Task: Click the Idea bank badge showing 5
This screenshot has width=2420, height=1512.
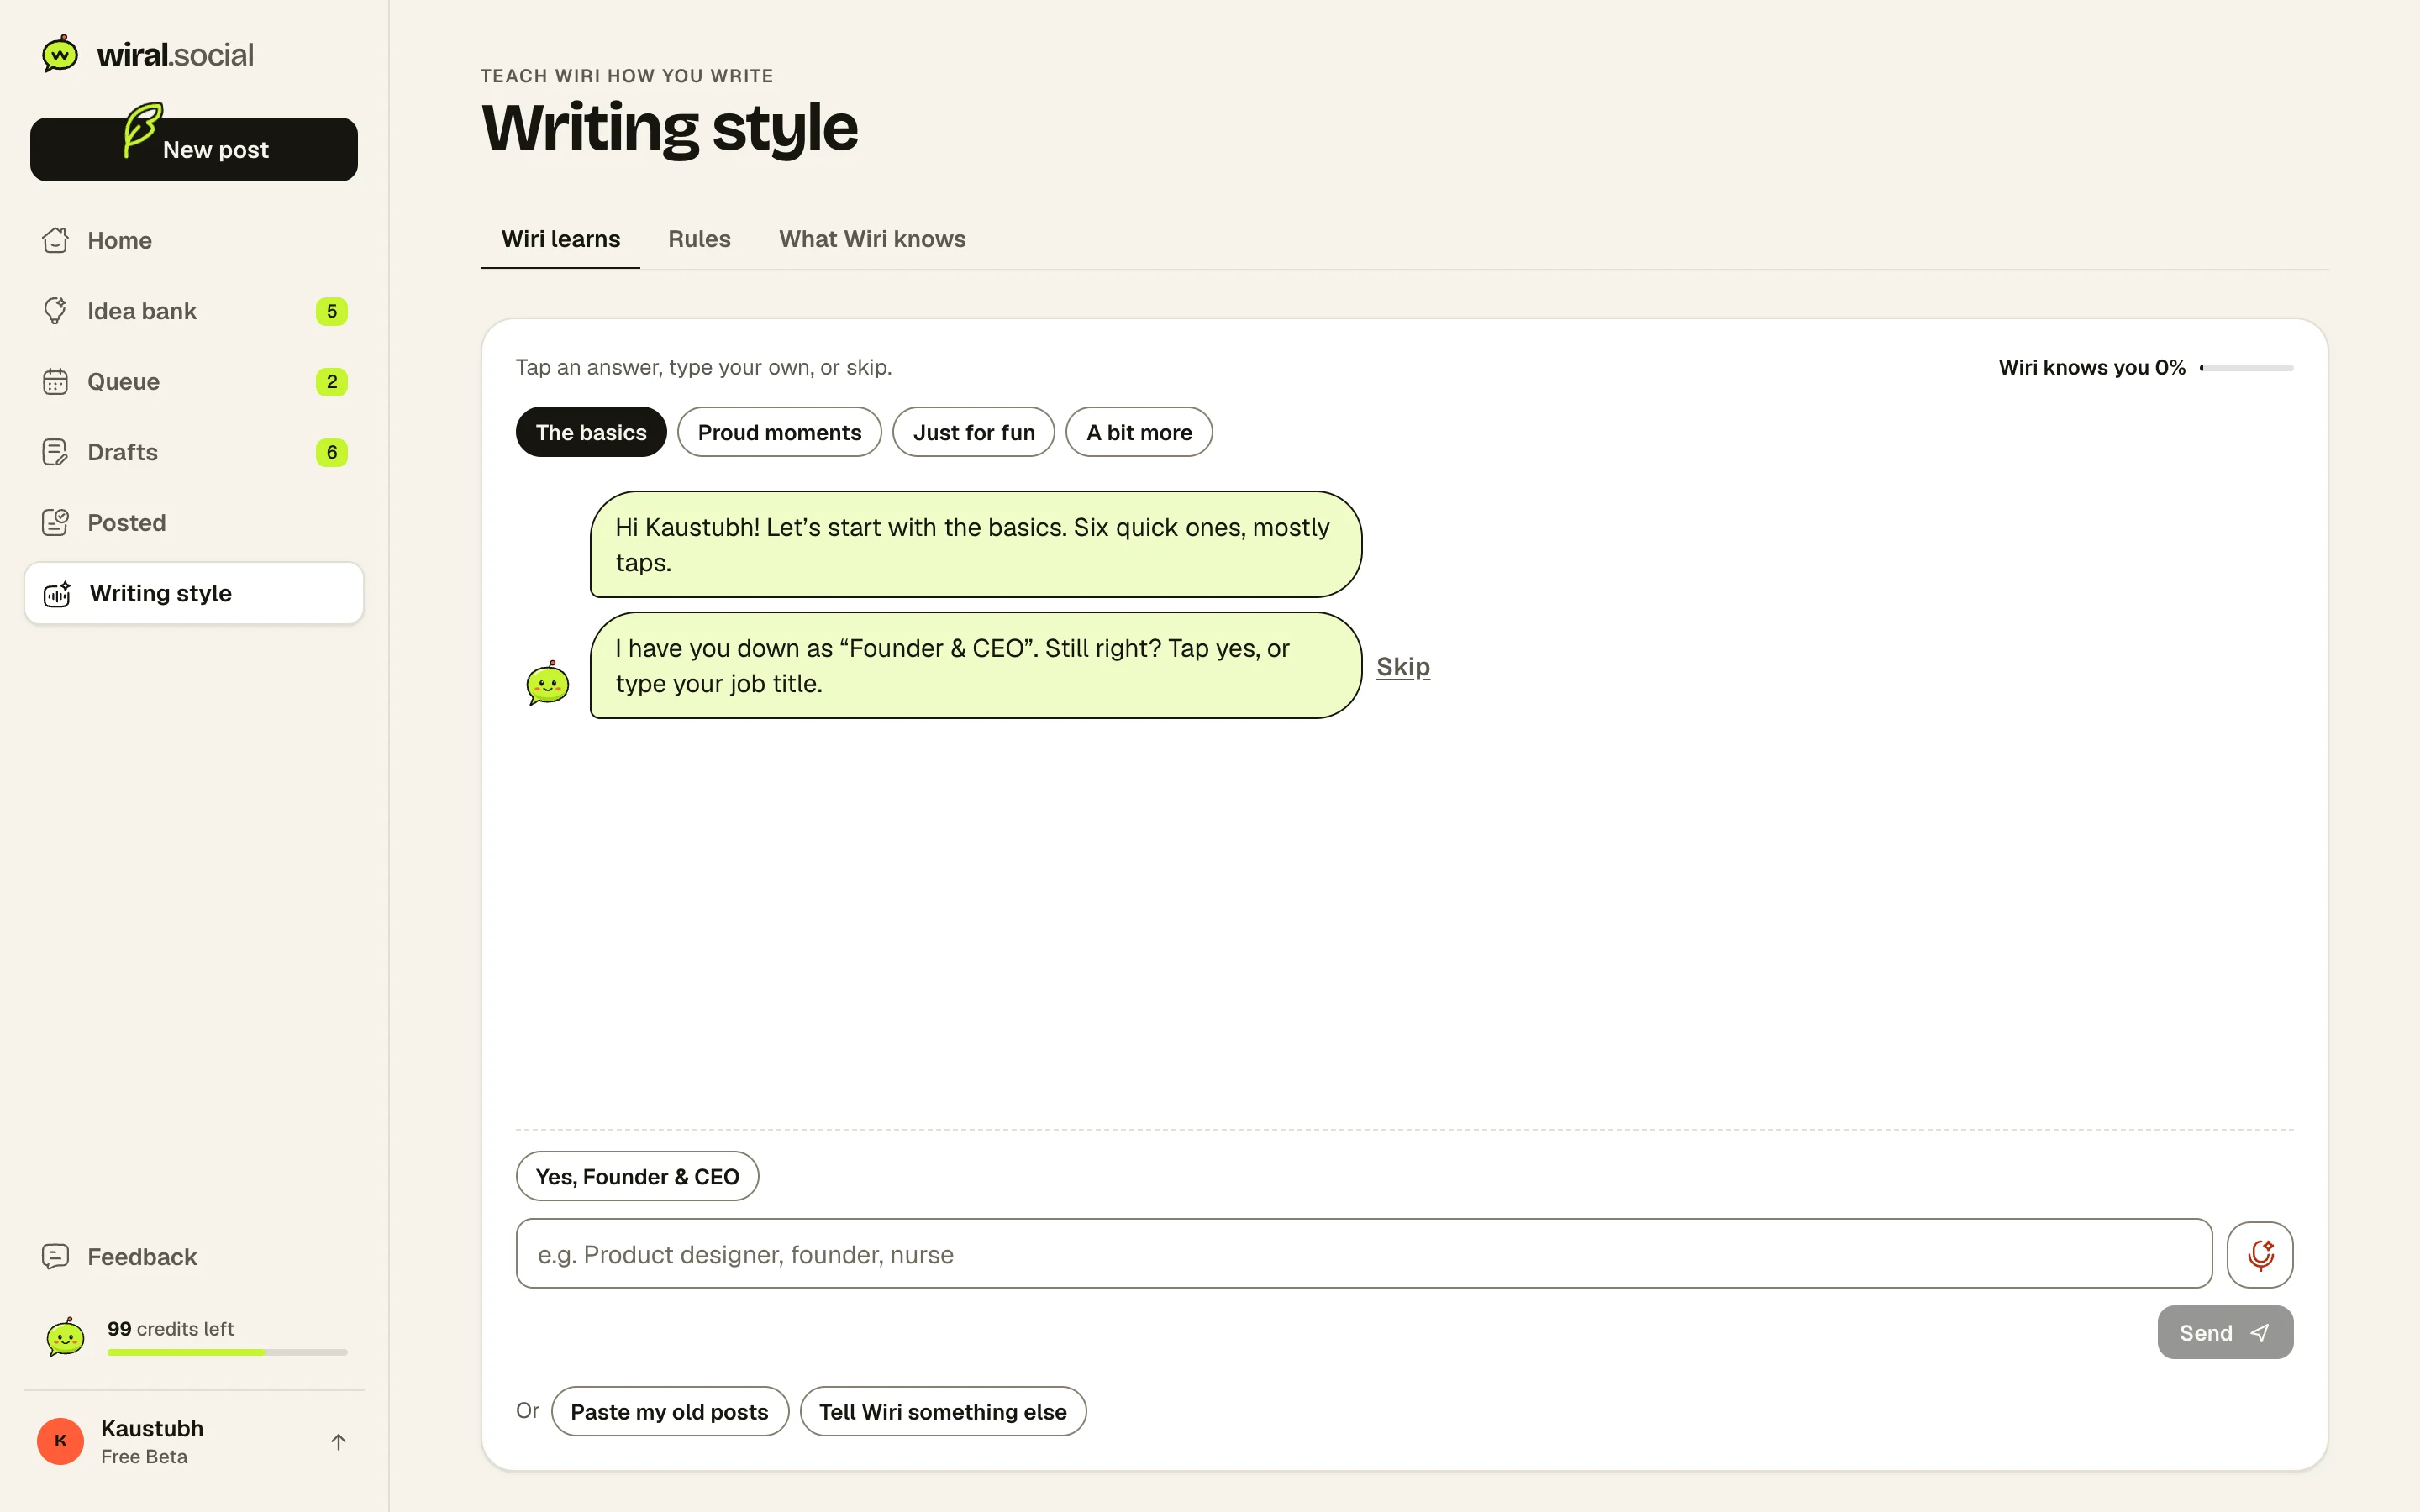Action: [331, 311]
